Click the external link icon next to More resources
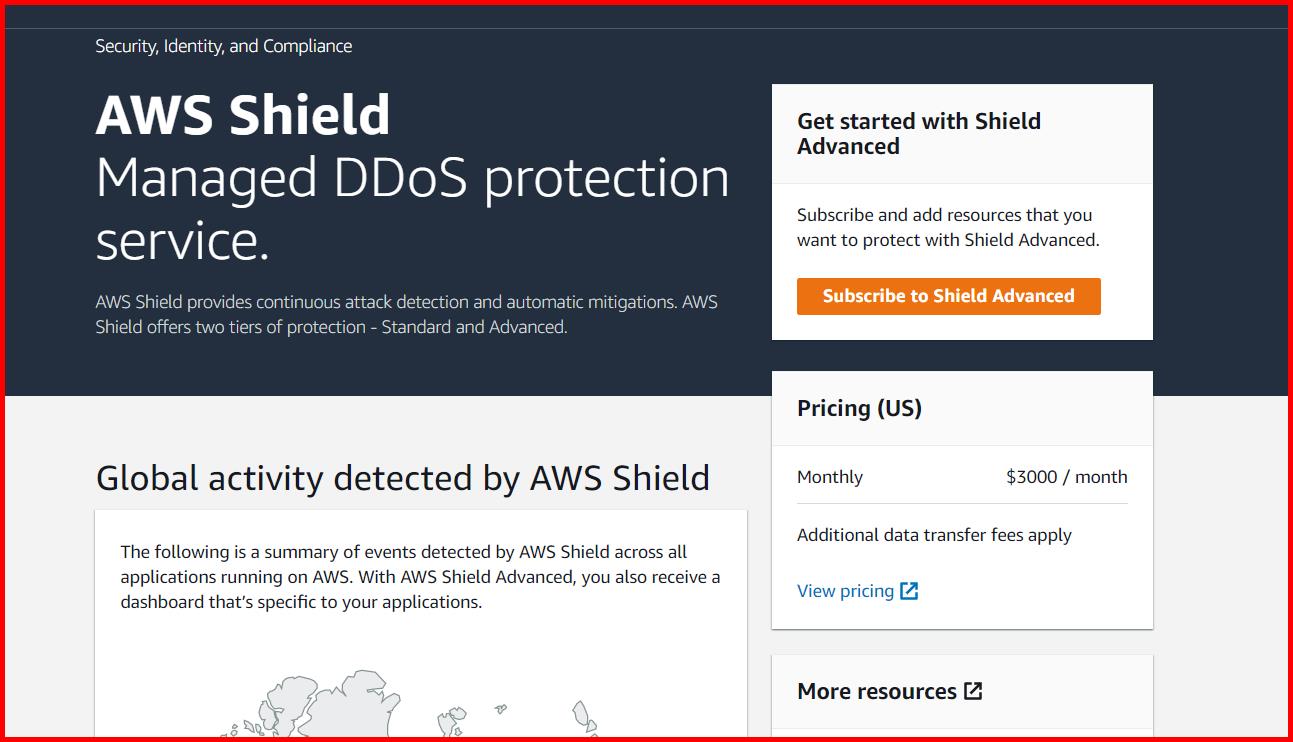The height and width of the screenshot is (742, 1293). tap(975, 690)
